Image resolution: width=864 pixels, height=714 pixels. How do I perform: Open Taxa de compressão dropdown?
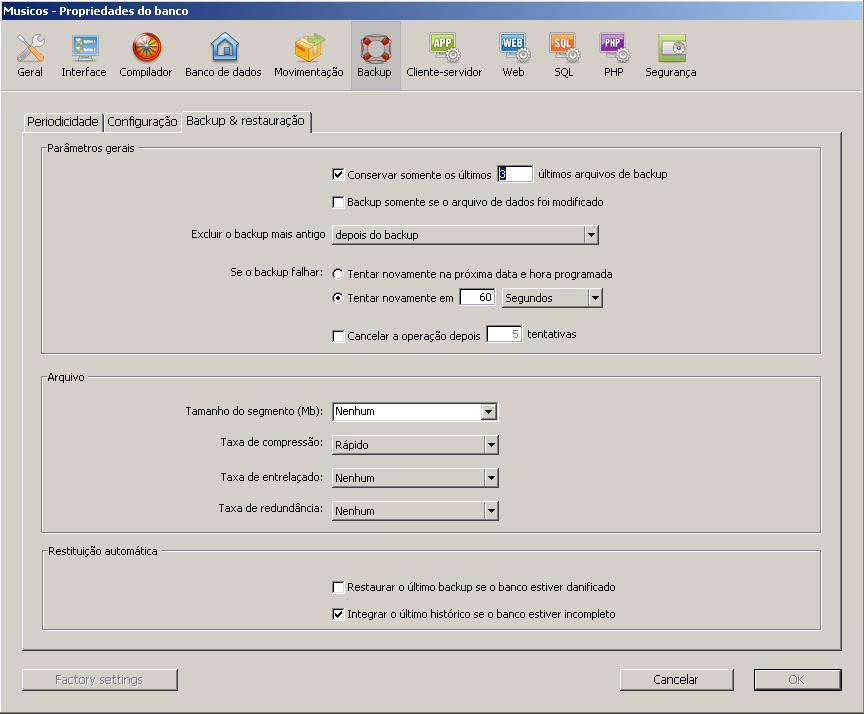point(415,445)
